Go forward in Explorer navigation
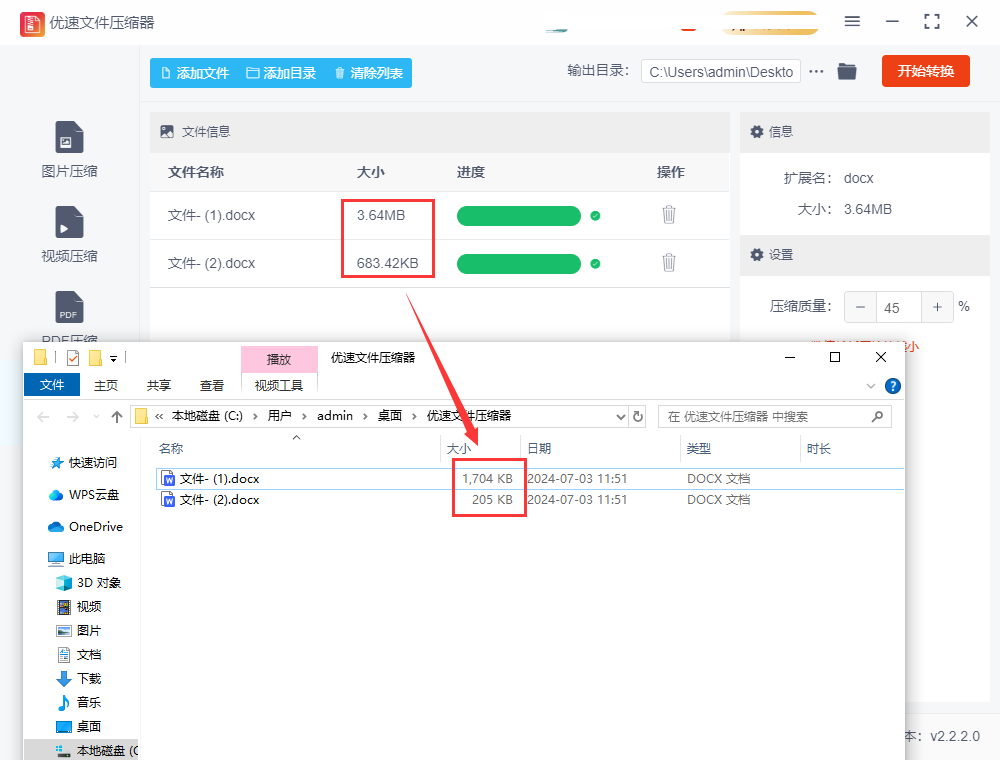Screen dimensions: 1000x760 [73, 417]
